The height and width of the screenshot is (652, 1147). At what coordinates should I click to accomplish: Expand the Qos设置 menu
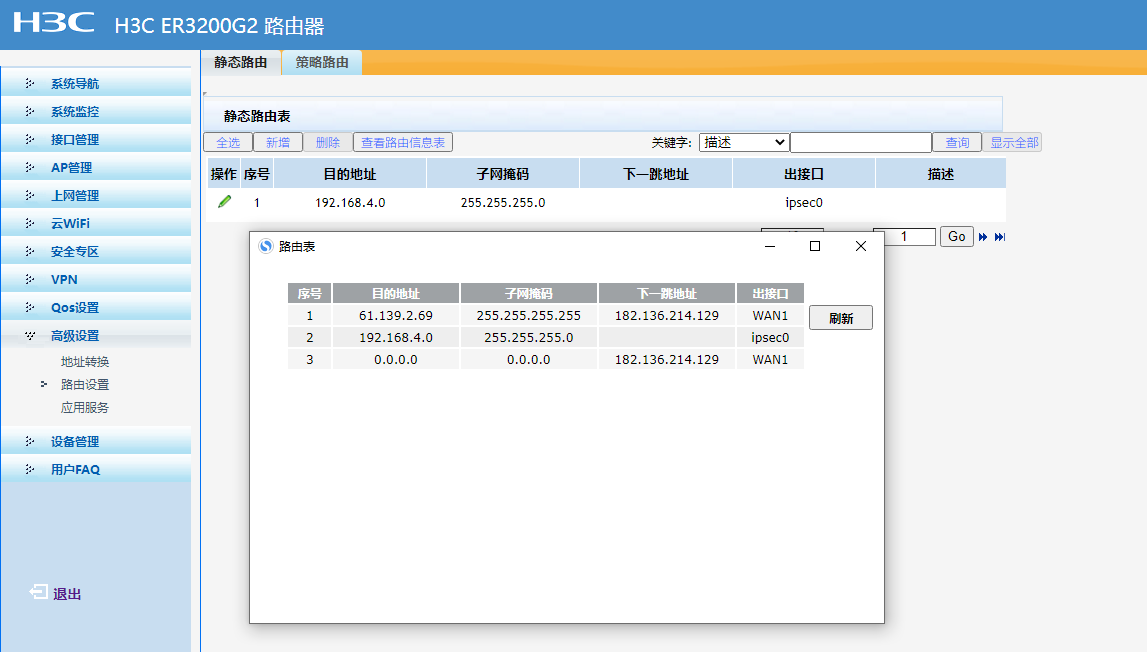point(97,307)
